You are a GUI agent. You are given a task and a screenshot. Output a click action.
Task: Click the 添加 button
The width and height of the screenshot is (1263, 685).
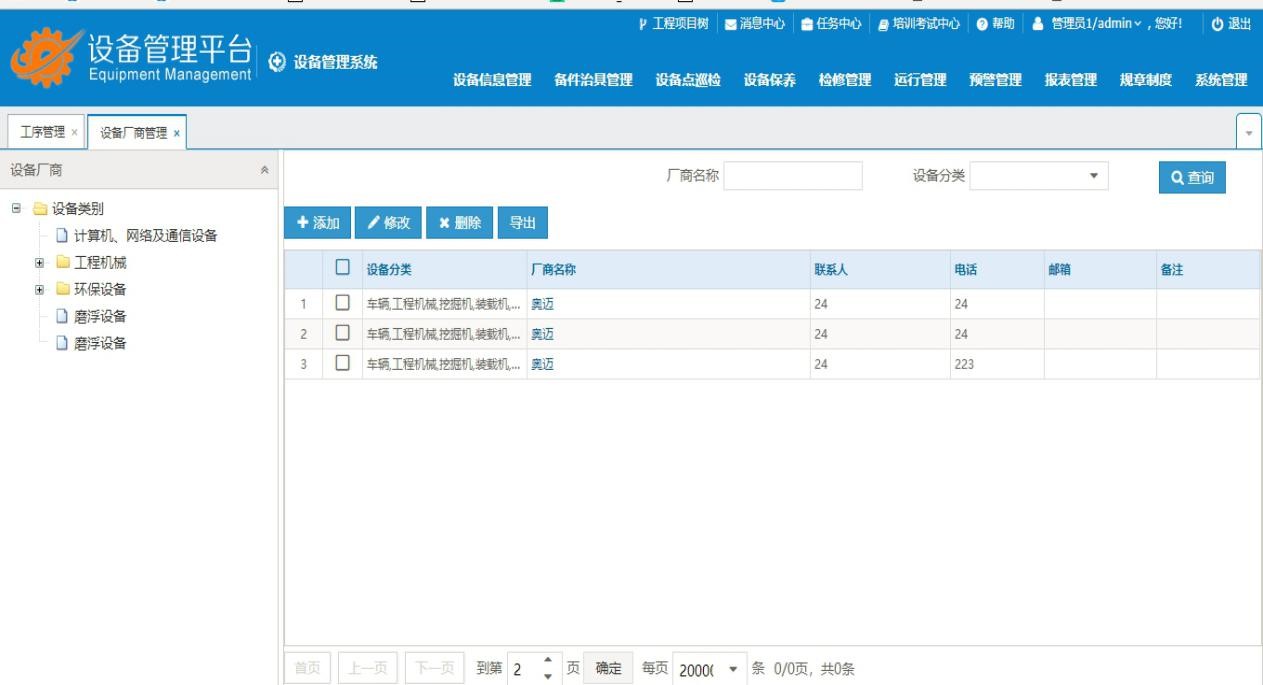pyautogui.click(x=317, y=223)
